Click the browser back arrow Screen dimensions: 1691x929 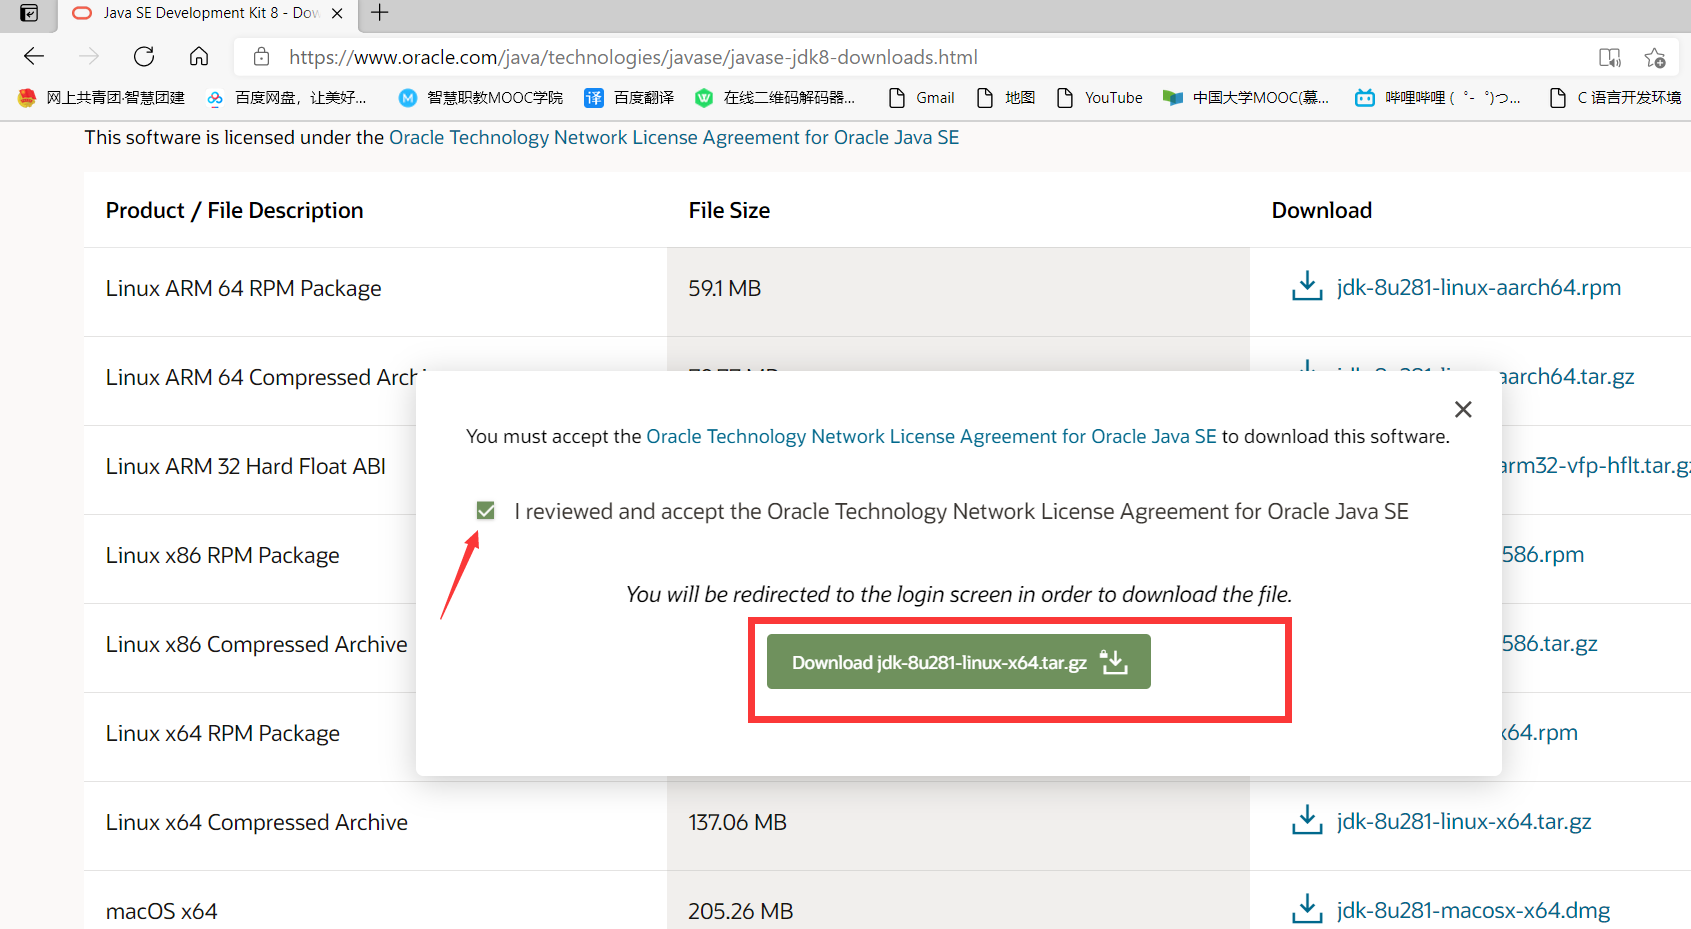pyautogui.click(x=34, y=56)
